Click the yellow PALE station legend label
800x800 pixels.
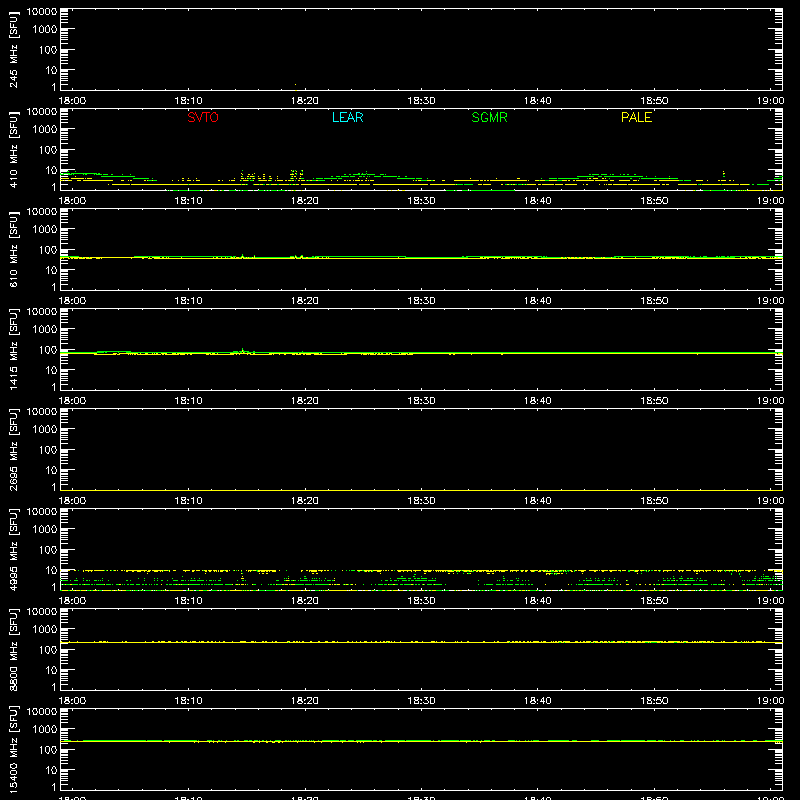click(x=636, y=117)
